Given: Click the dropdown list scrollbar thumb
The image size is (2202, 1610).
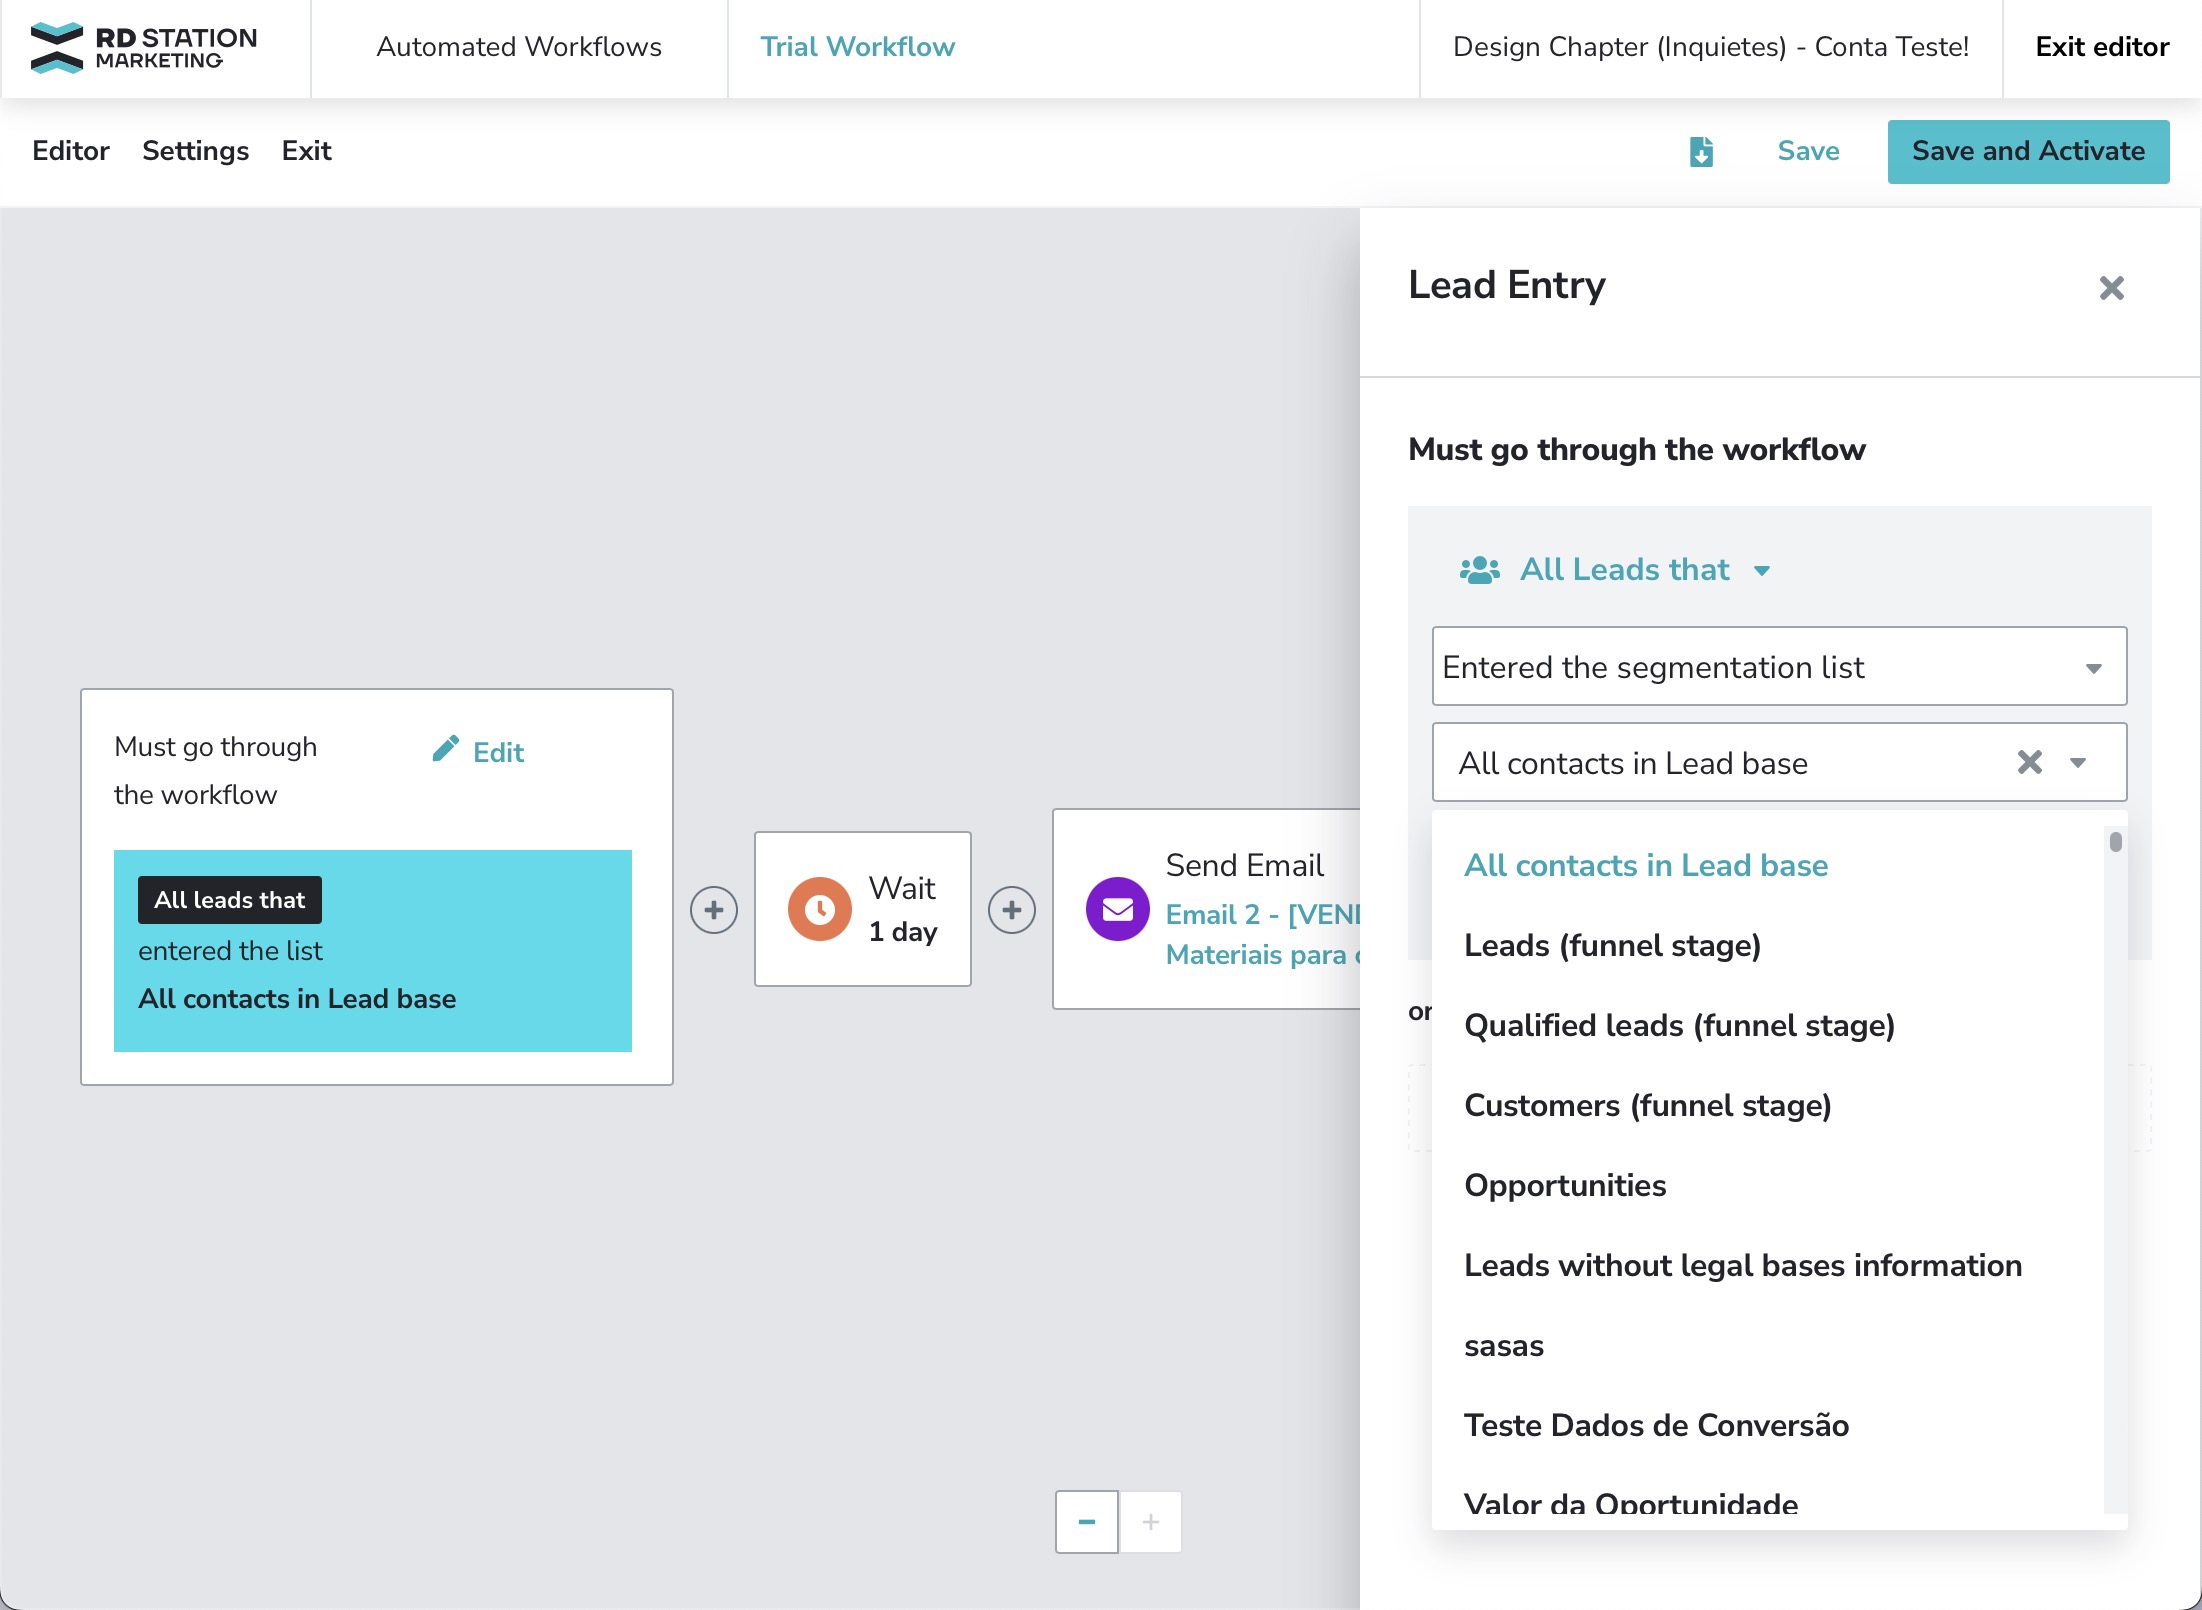Looking at the screenshot, I should click(x=2115, y=842).
